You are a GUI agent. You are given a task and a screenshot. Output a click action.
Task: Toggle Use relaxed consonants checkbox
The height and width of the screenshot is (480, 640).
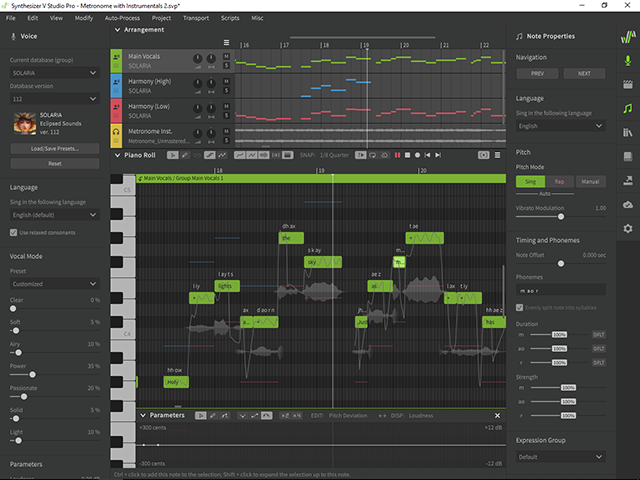pyautogui.click(x=13, y=232)
